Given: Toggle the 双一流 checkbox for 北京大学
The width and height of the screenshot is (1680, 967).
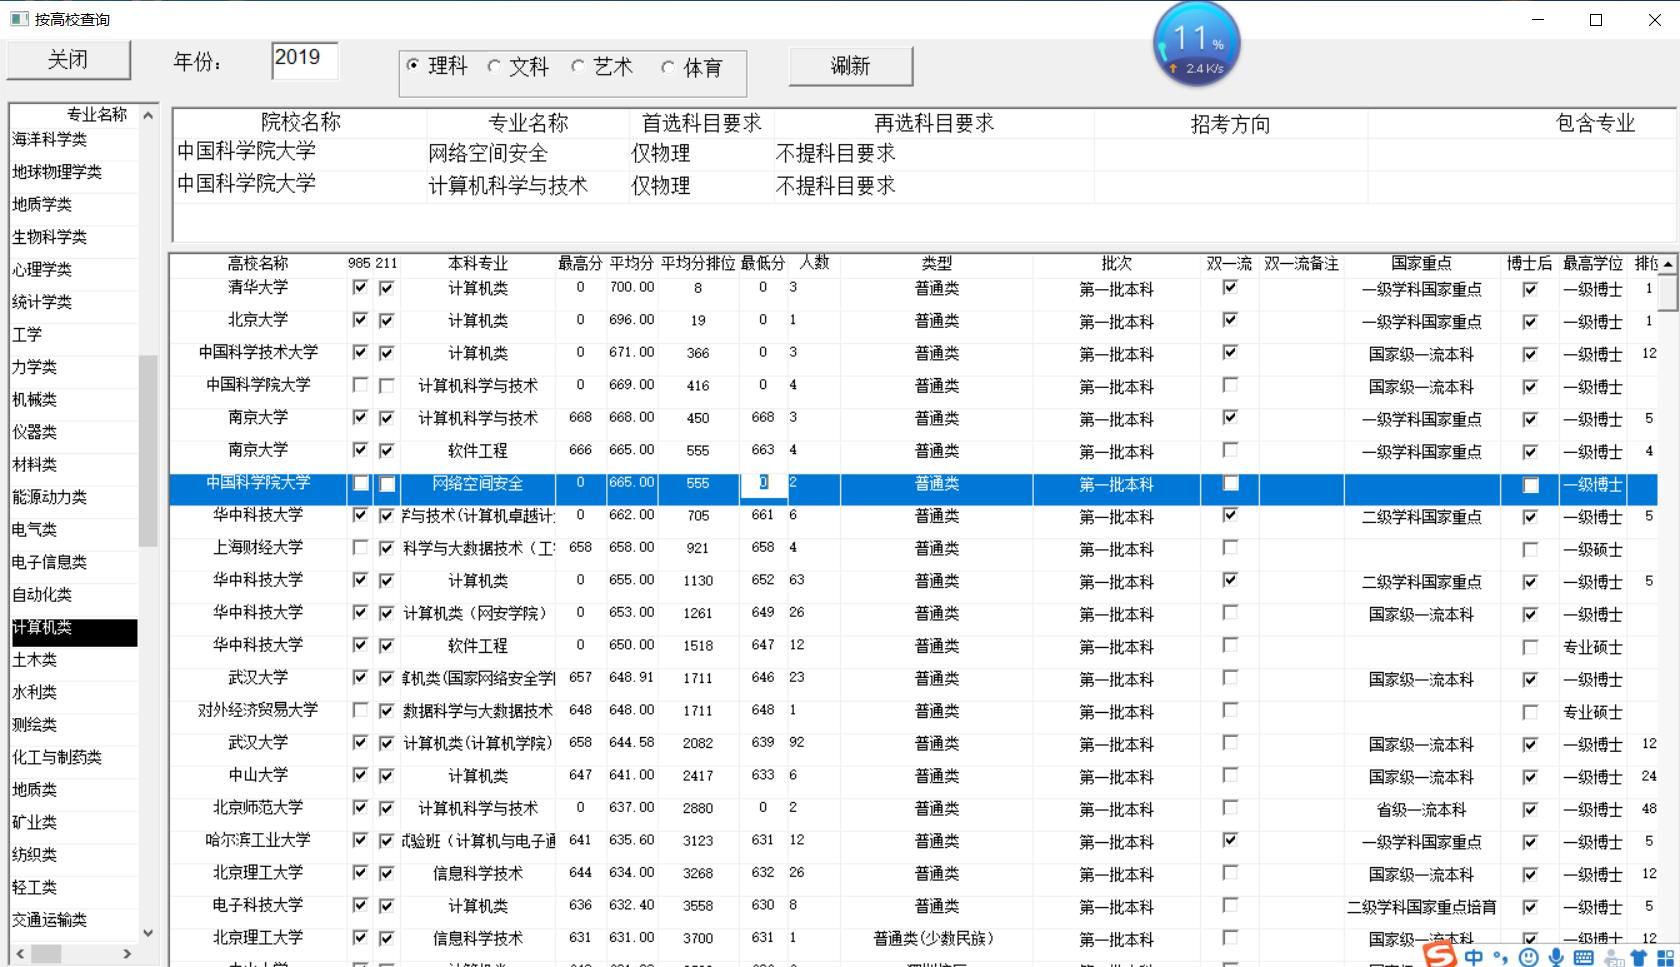Looking at the screenshot, I should click(1230, 320).
